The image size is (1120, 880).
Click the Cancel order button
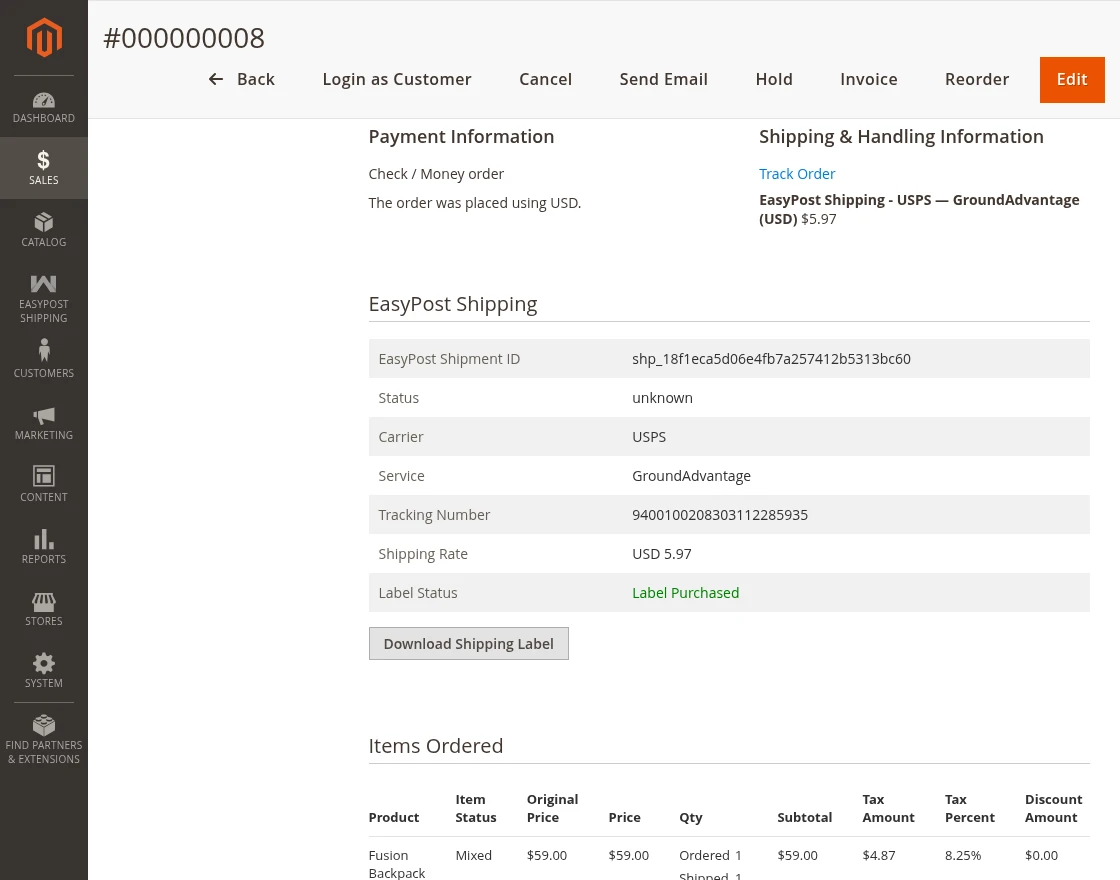(545, 79)
